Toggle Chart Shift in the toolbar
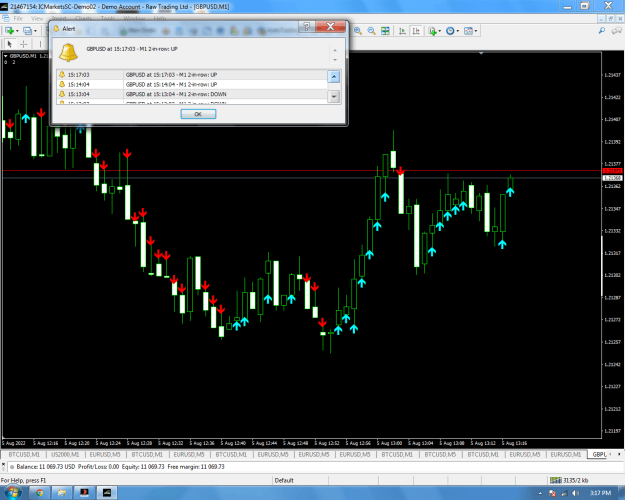Image resolution: width=625 pixels, height=500 pixels. [x=416, y=31]
